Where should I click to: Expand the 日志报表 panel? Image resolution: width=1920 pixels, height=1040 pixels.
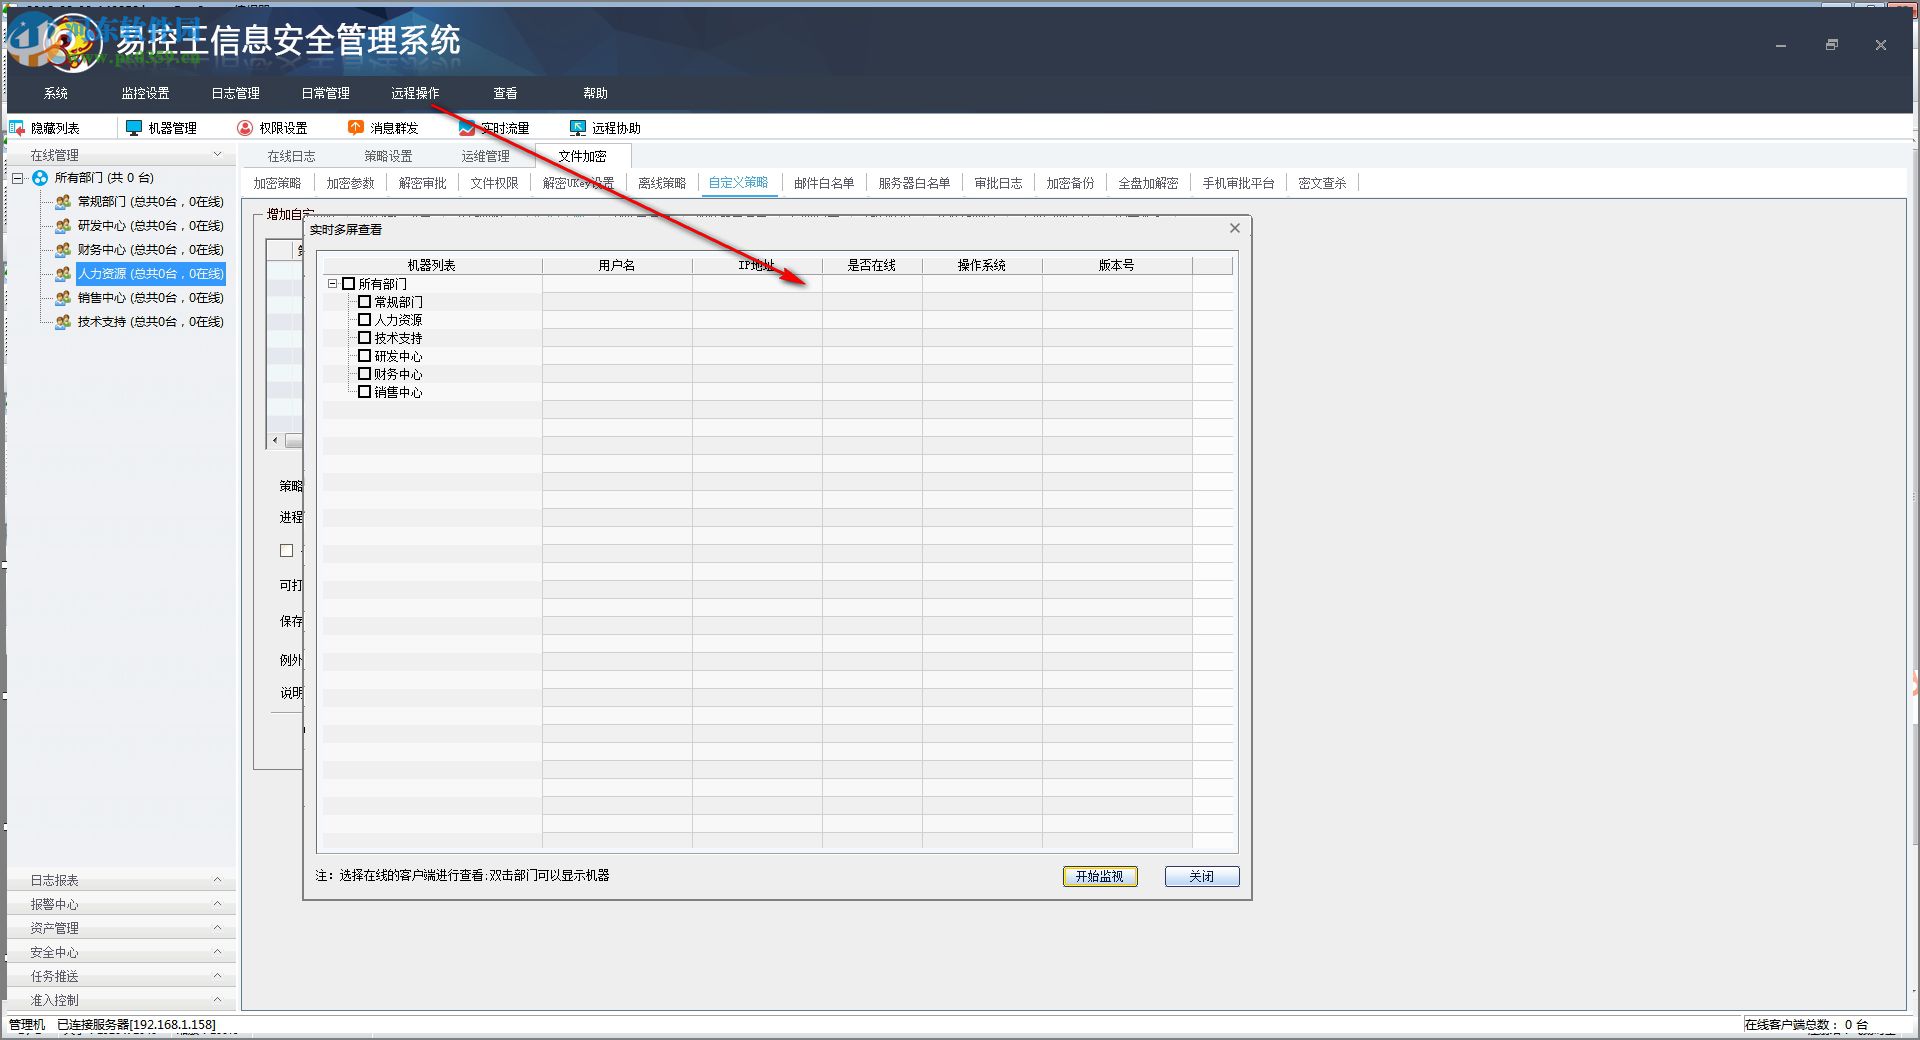tap(217, 880)
